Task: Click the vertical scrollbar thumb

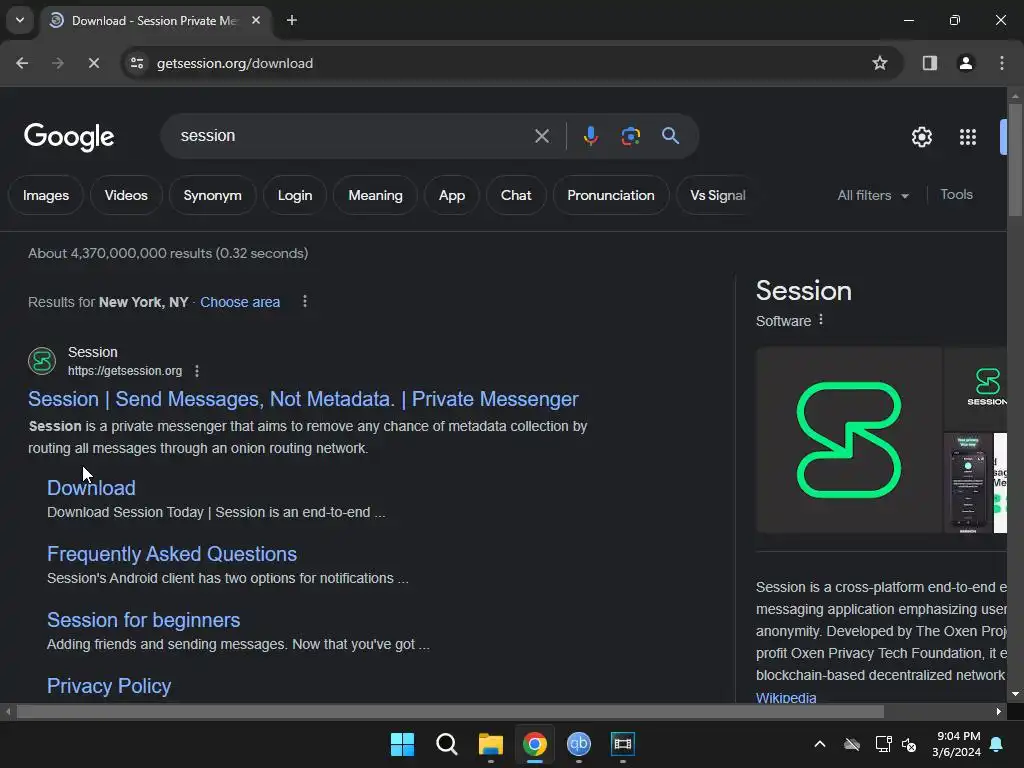Action: 1015,160
